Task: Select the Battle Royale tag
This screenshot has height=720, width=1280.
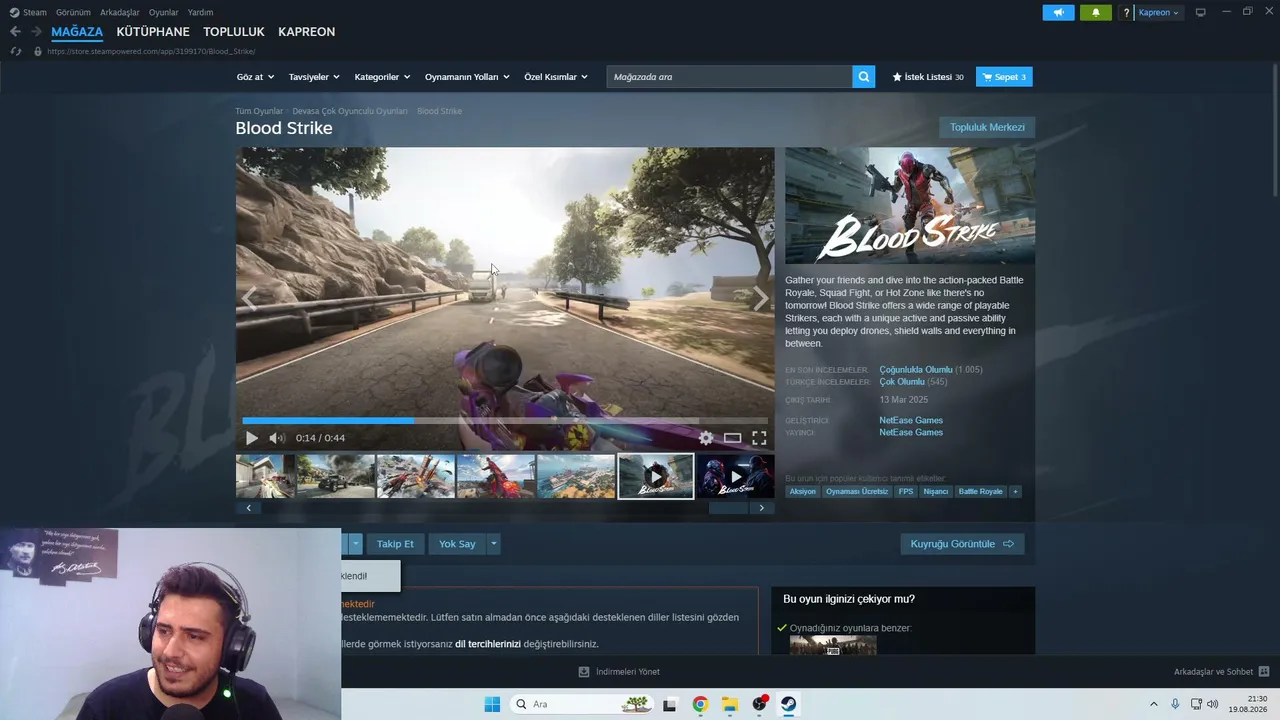Action: click(980, 492)
